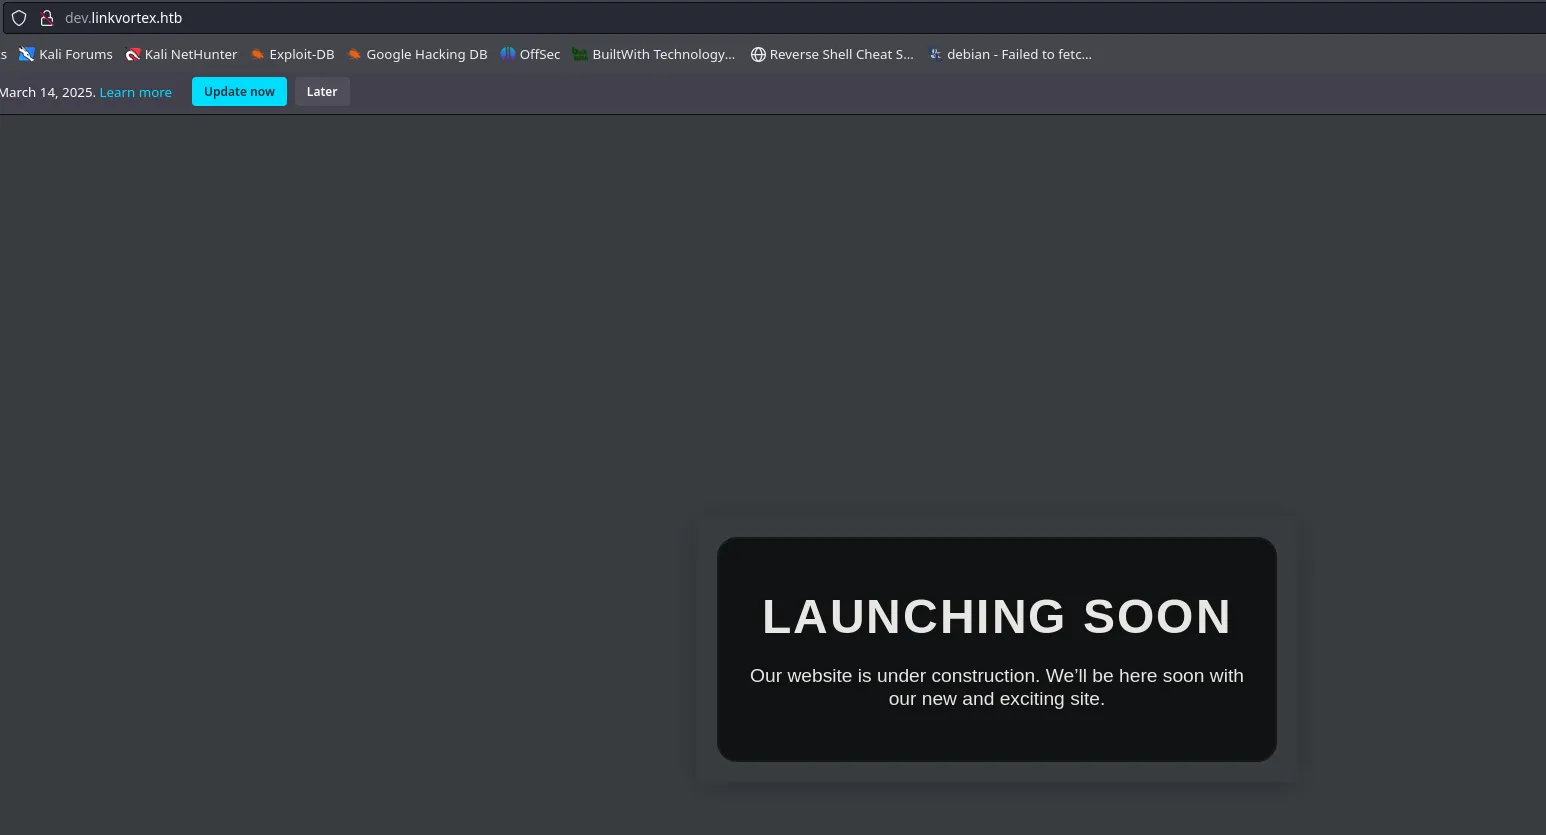Open the debian - Failed to fetch bookmark

tap(1018, 54)
